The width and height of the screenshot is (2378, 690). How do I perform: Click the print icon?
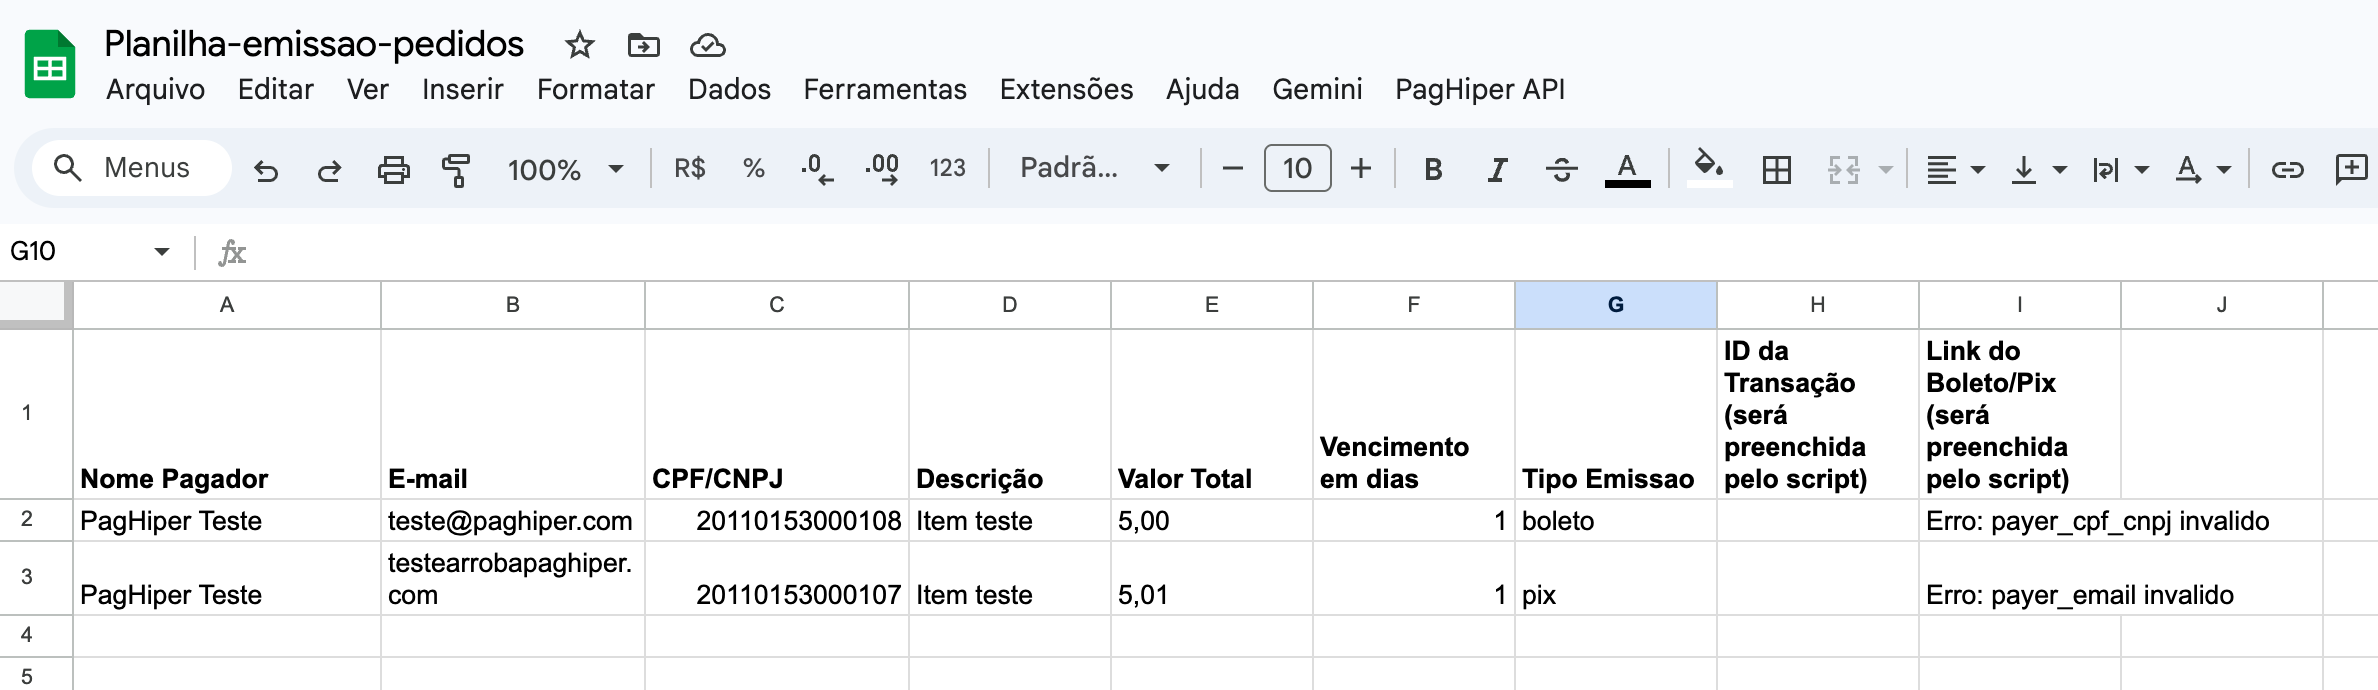pyautogui.click(x=393, y=170)
